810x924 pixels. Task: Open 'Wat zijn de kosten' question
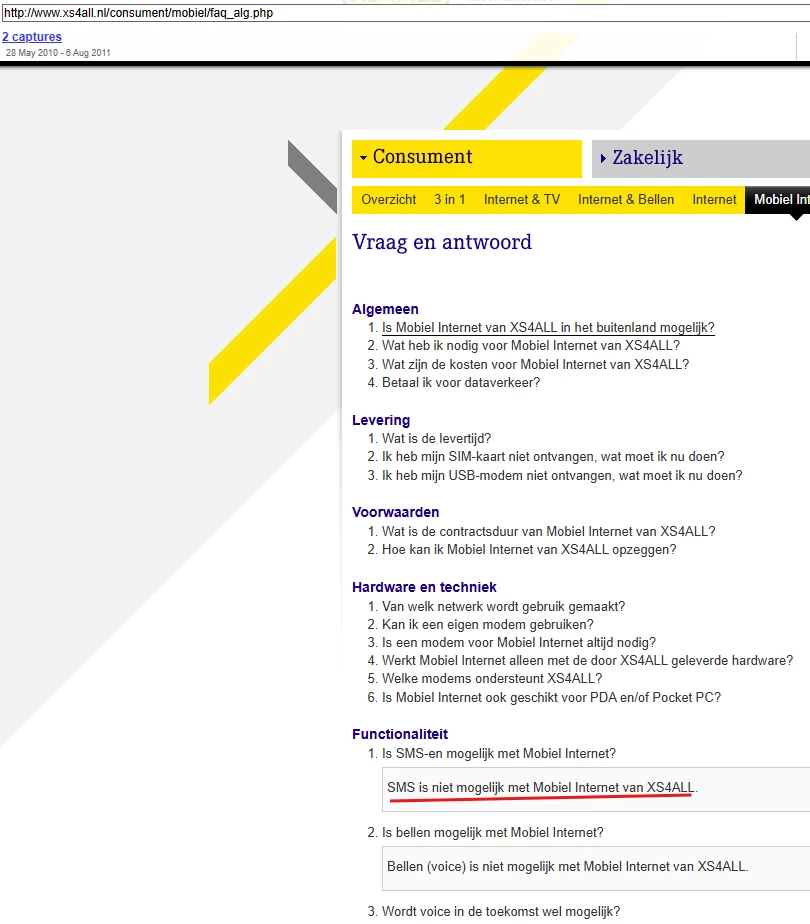[535, 365]
